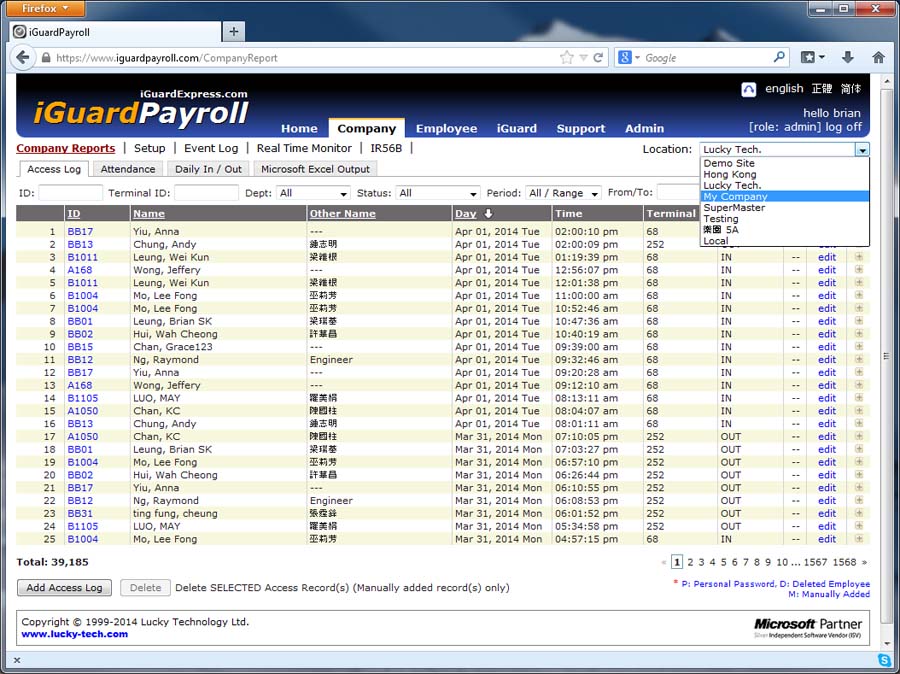Open the Firefox bookmarks menu icon
Screen dimensions: 900x674
[x=812, y=57]
